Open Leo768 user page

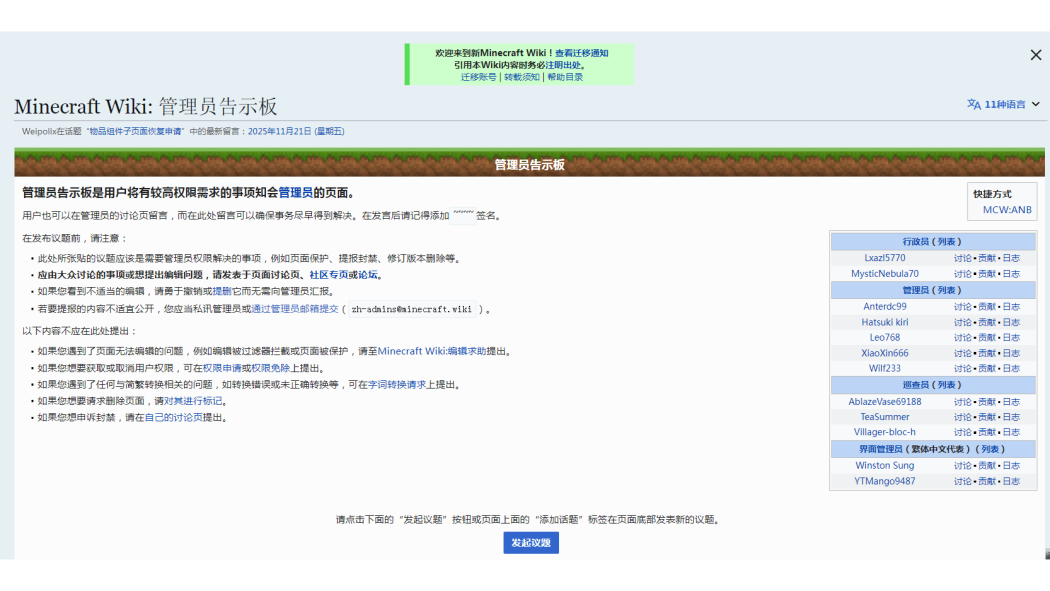coord(885,338)
